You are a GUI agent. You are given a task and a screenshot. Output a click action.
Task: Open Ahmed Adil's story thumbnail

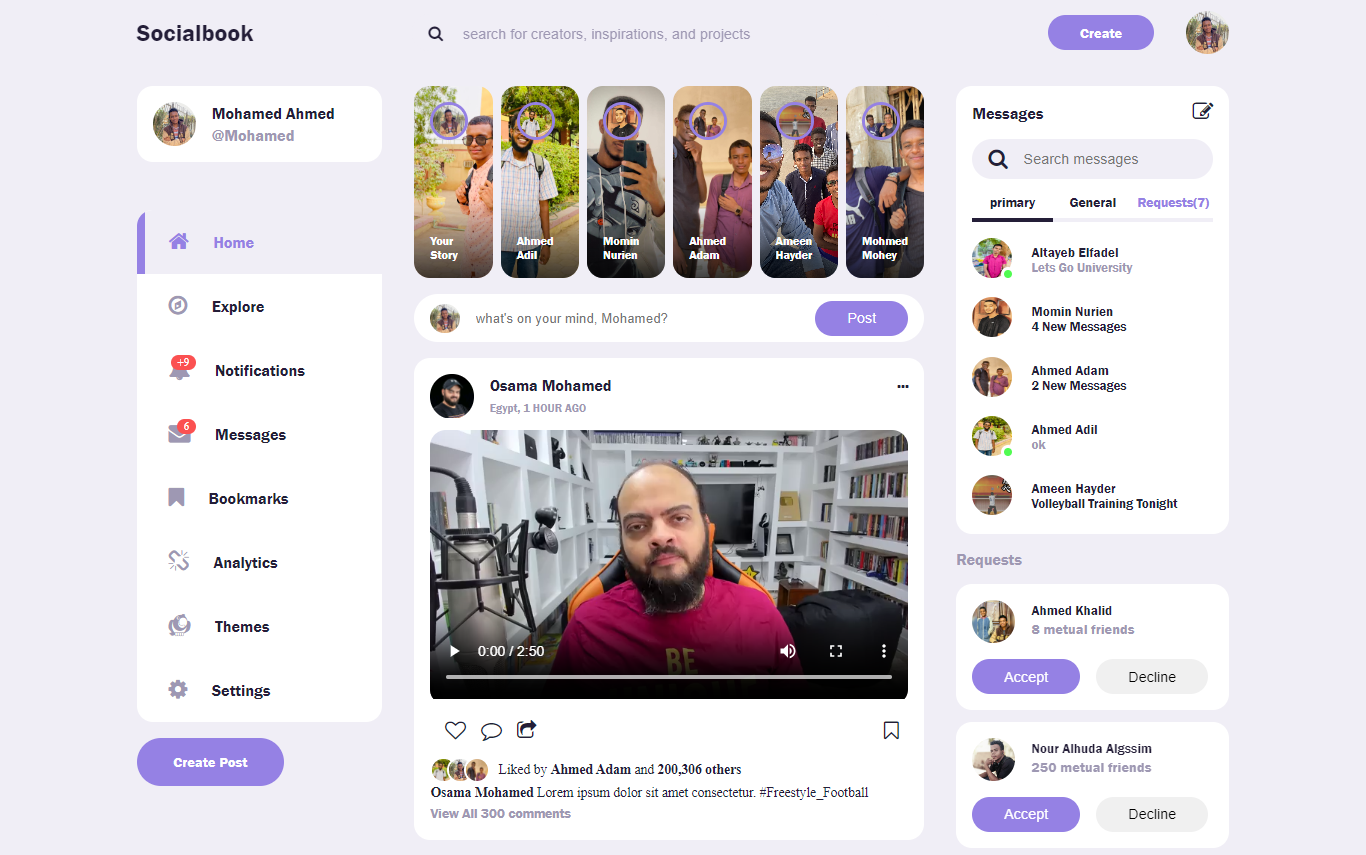tap(539, 182)
